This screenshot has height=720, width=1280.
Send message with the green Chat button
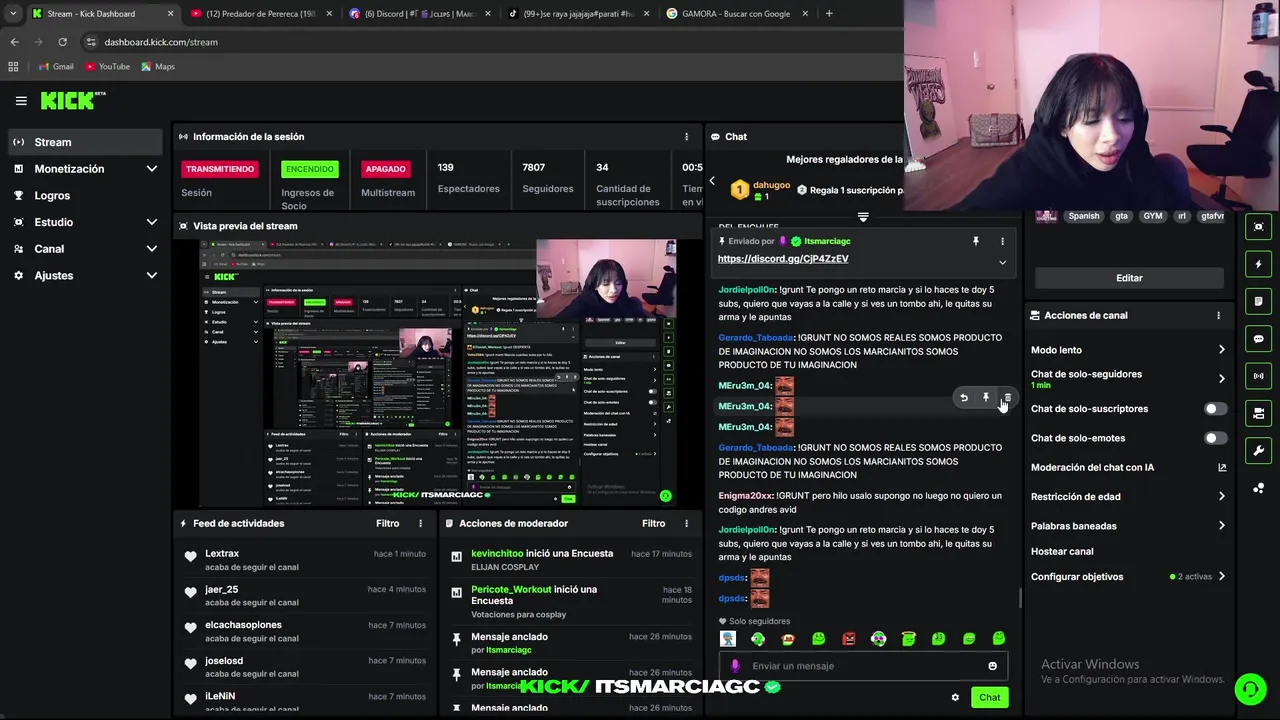989,698
